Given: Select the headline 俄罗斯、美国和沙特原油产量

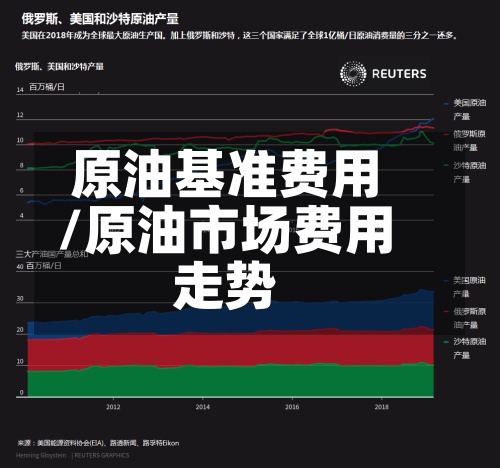Looking at the screenshot, I should click(x=100, y=18).
